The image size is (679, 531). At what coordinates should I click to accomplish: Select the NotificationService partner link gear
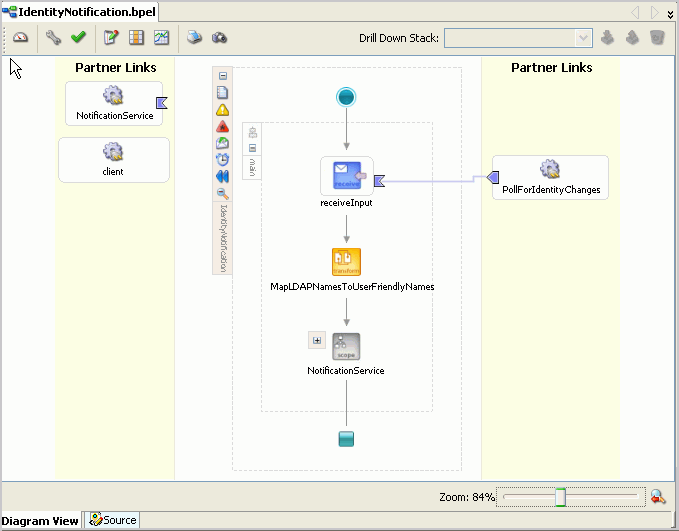pyautogui.click(x=113, y=95)
